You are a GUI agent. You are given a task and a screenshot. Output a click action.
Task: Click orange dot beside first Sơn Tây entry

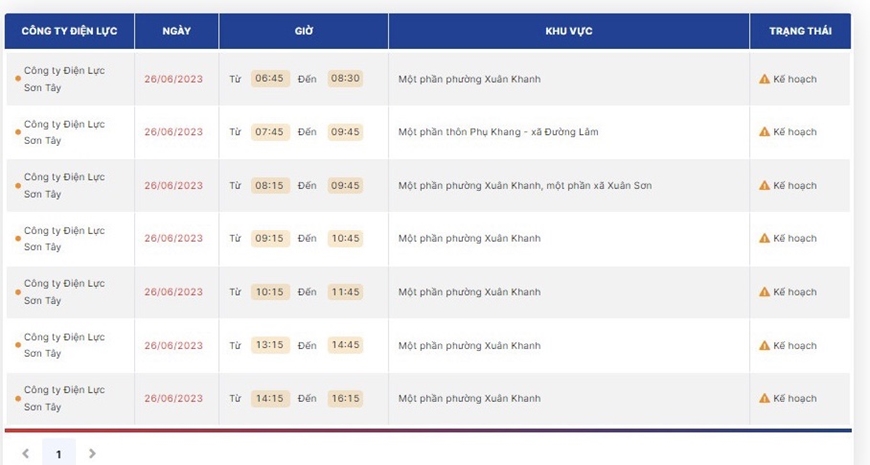(x=18, y=79)
